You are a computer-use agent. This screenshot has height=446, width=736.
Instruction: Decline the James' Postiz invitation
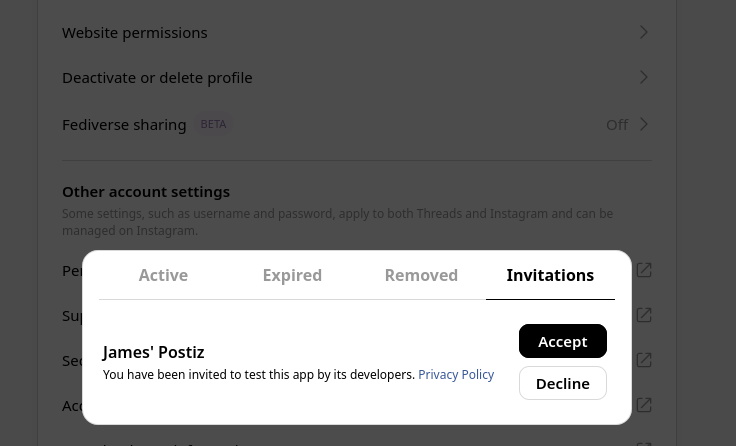point(562,383)
